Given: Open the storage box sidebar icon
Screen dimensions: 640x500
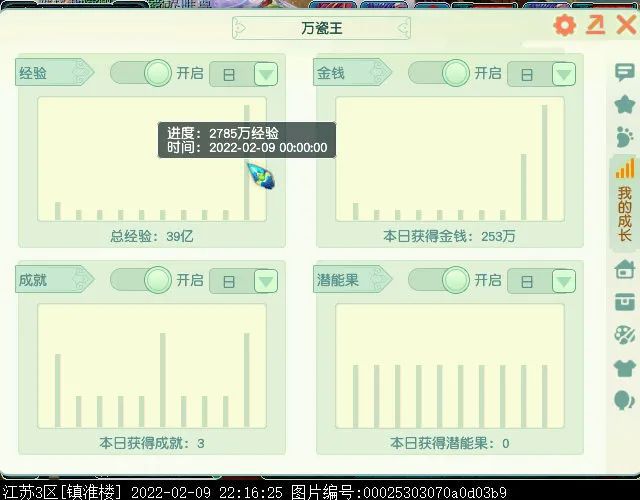Looking at the screenshot, I should tap(624, 302).
